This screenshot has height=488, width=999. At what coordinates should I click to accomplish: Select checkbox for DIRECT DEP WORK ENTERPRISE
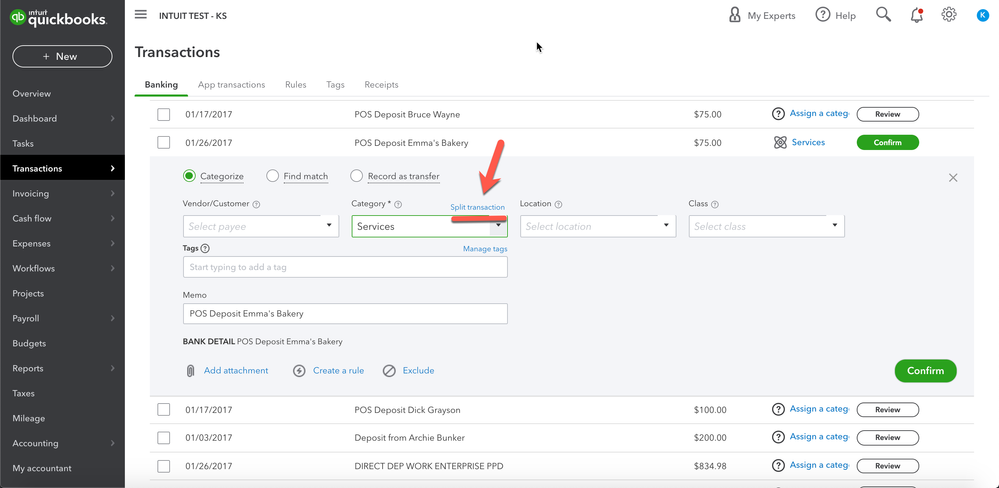[x=164, y=466]
